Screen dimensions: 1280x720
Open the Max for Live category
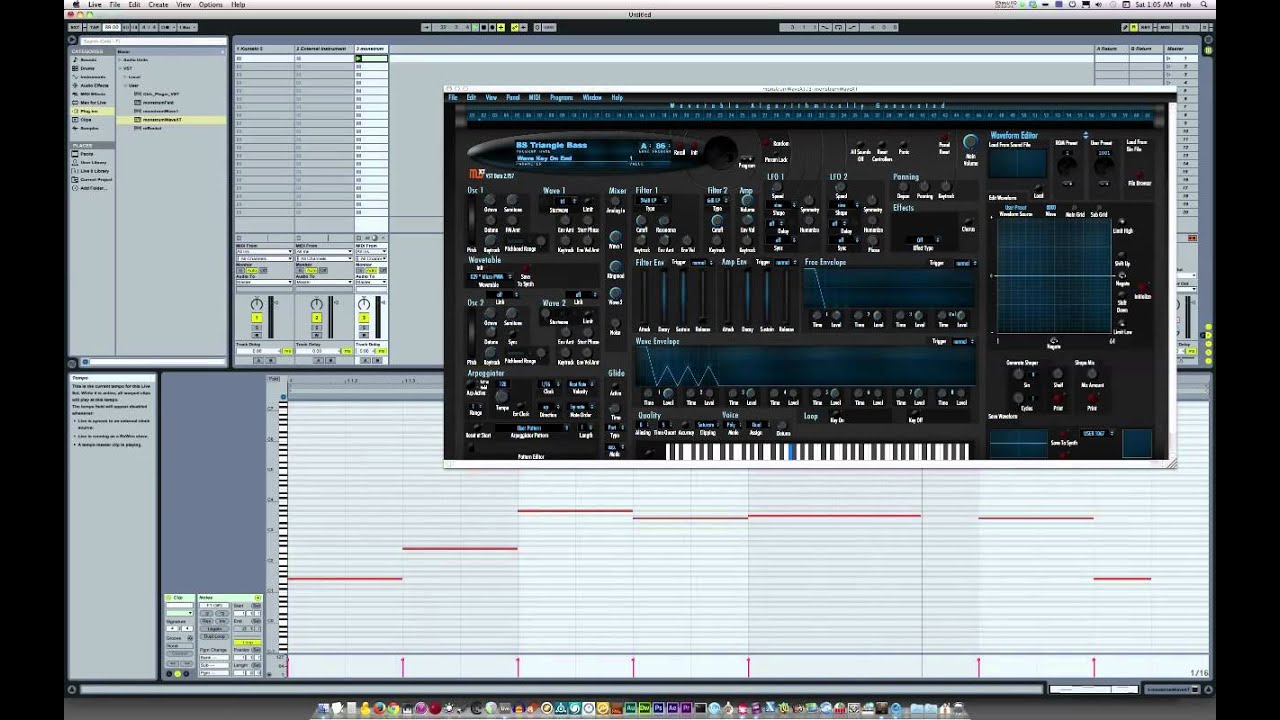tap(93, 102)
